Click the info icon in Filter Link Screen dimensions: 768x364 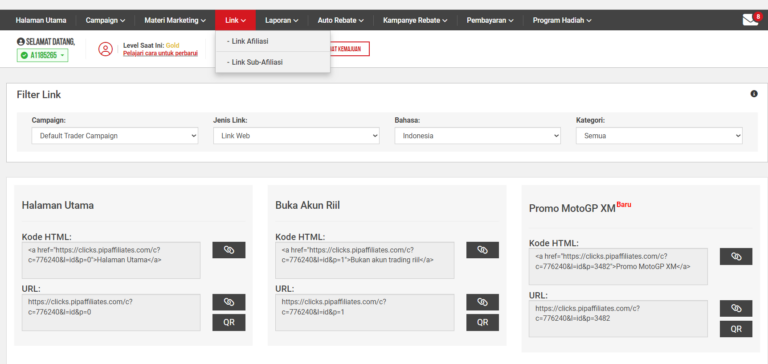pyautogui.click(x=754, y=94)
